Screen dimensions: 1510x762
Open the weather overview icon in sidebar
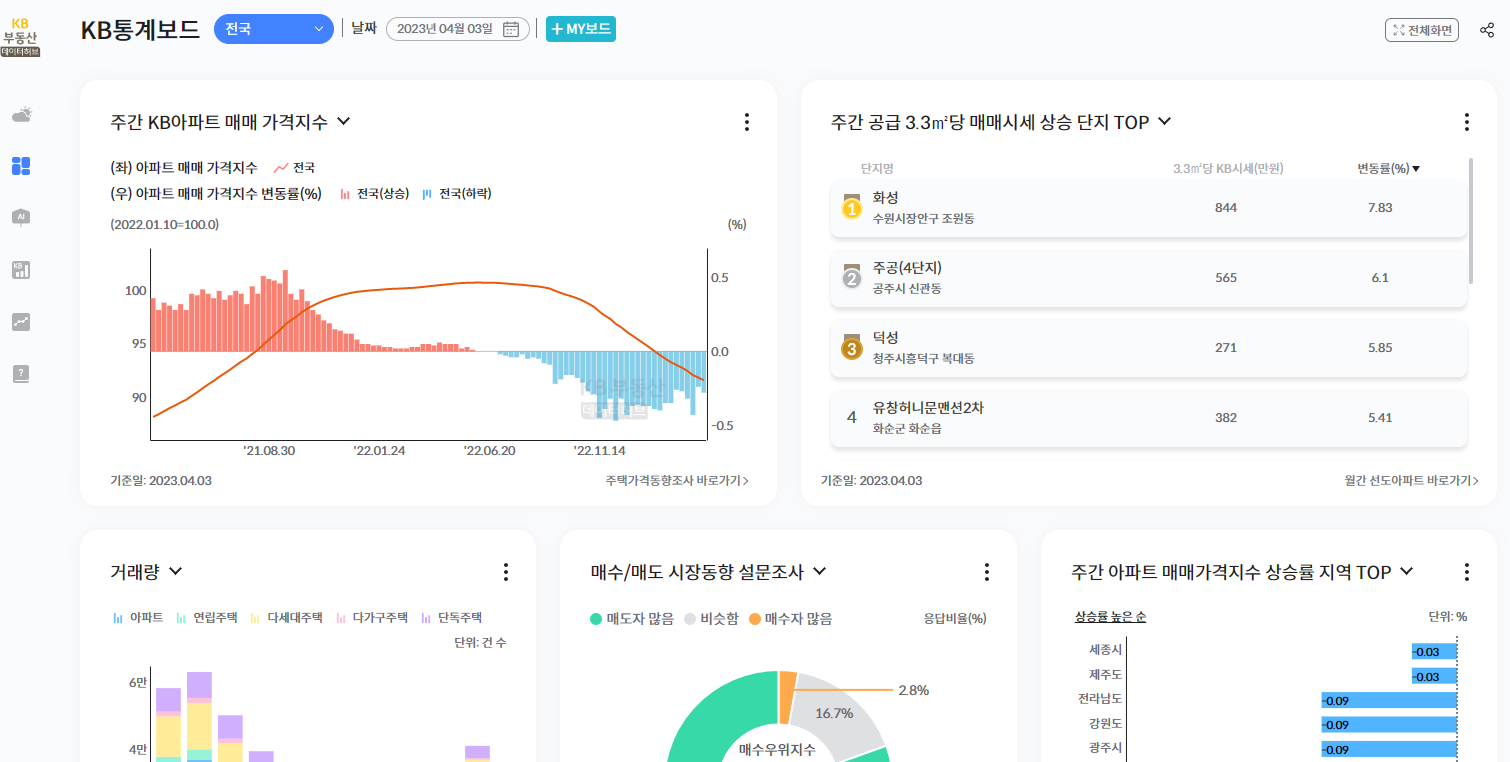click(21, 113)
